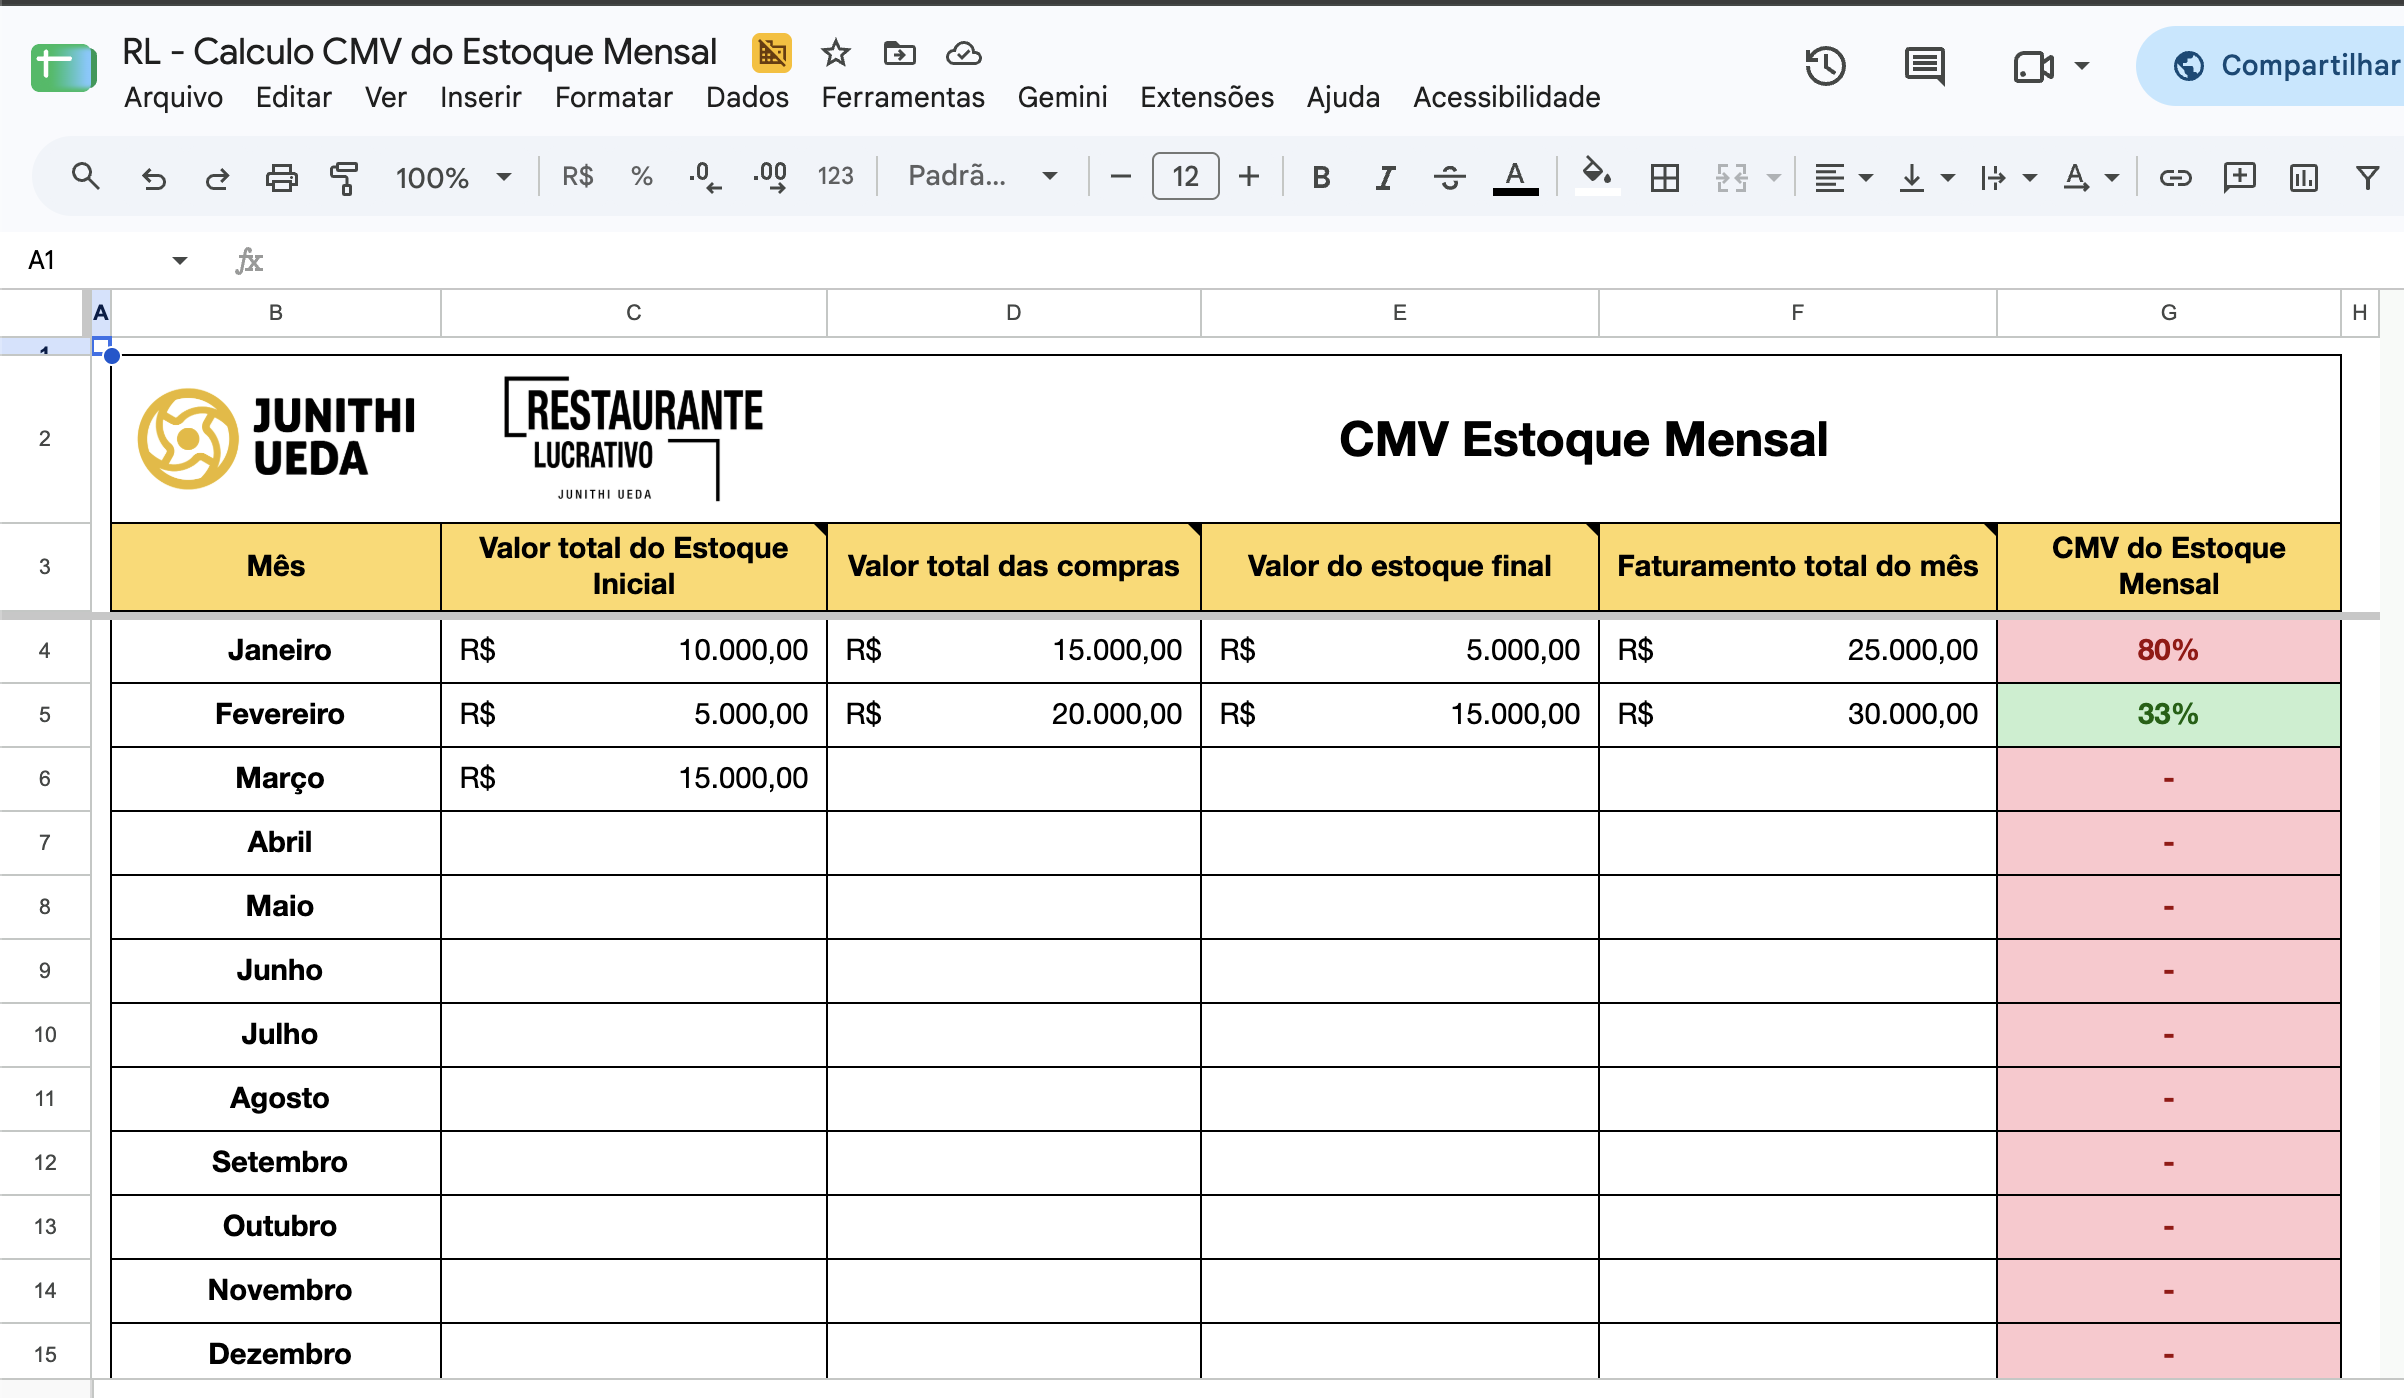Open fill color picker
Image resolution: width=2404 pixels, height=1398 pixels.
[x=1596, y=175]
